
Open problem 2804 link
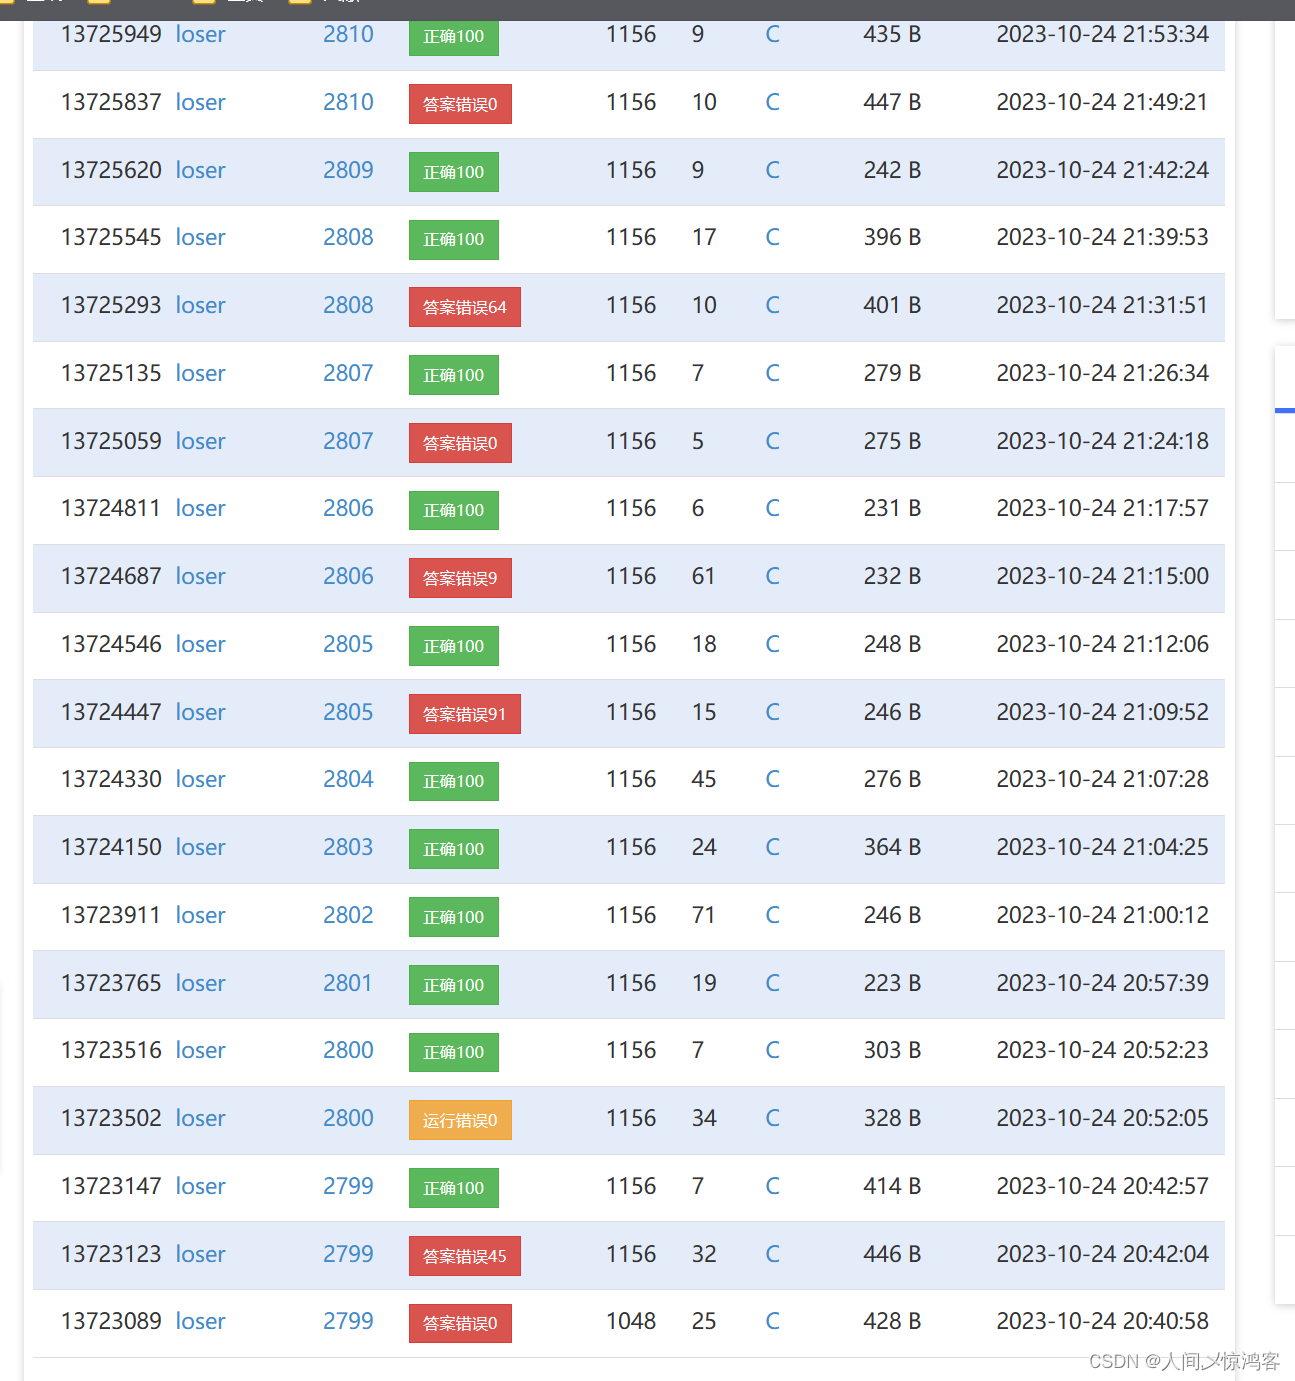[x=348, y=779]
